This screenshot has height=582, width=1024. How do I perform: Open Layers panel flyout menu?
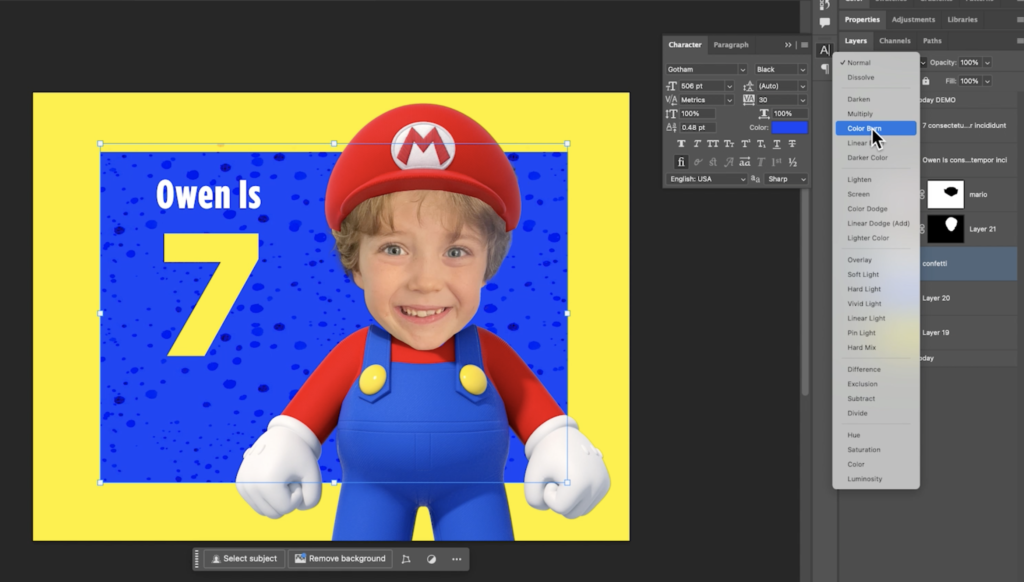tap(1019, 40)
